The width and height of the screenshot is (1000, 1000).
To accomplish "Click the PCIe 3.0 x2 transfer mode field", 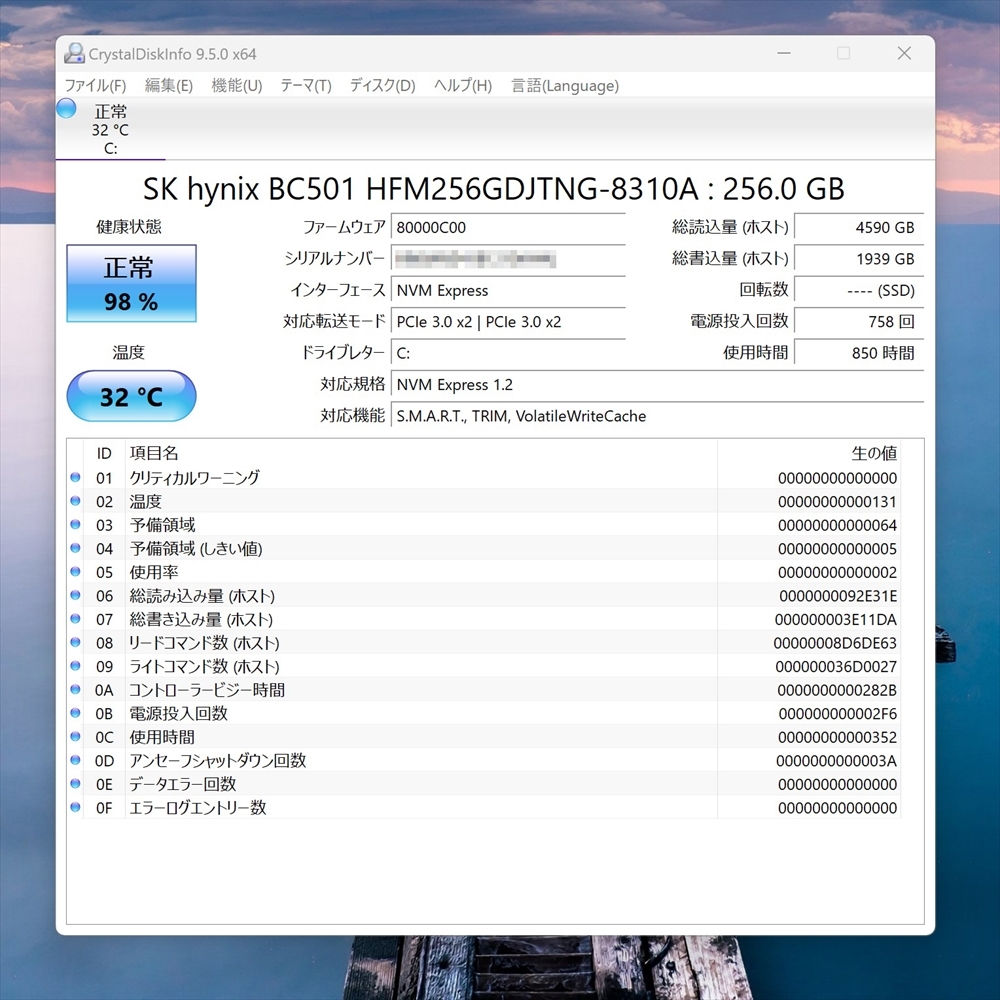I will point(508,321).
